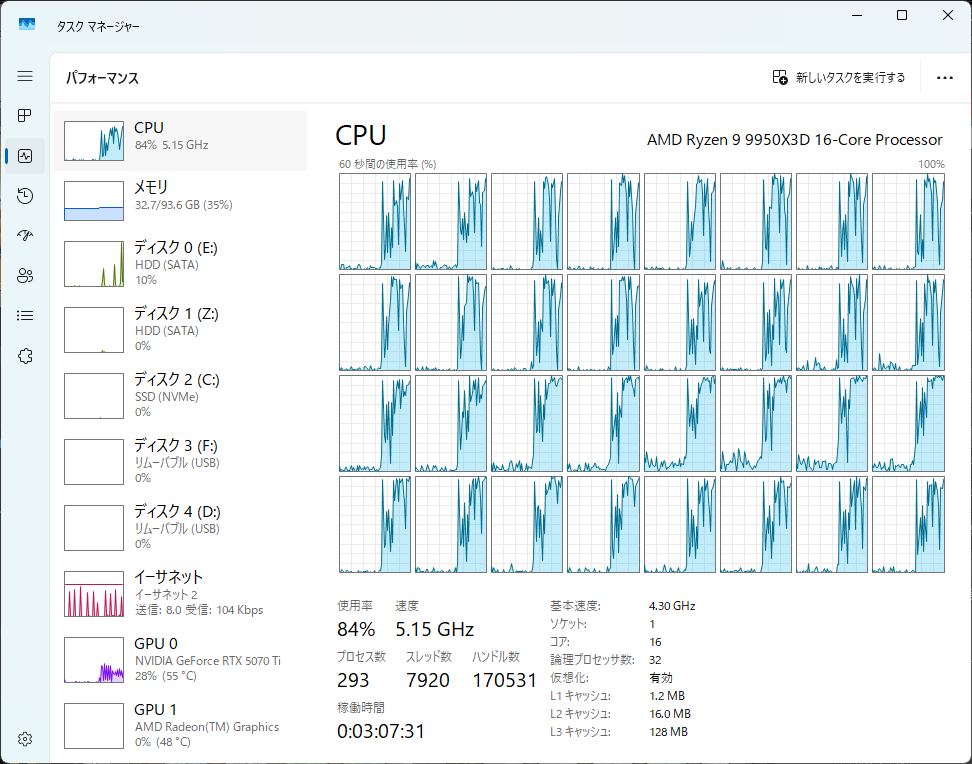Select GPU 1 AMD Radeon entry

(x=180, y=726)
